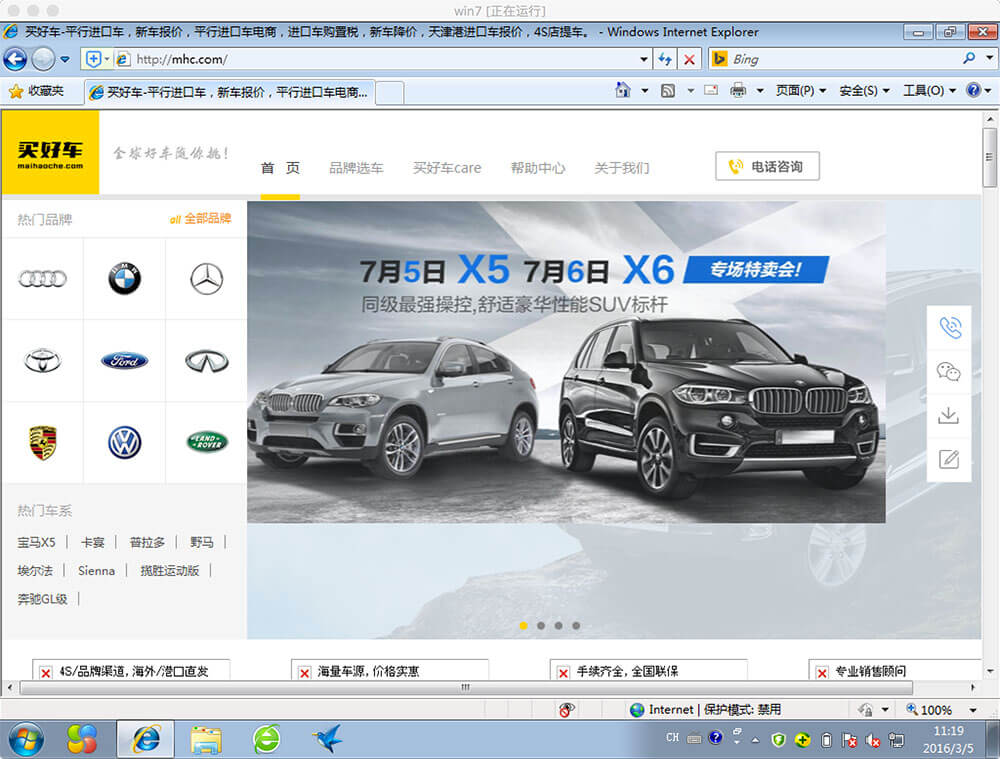Screen dimensions: 1000x759
Task: Click the RSS feeds icon
Action: pyautogui.click(x=668, y=91)
